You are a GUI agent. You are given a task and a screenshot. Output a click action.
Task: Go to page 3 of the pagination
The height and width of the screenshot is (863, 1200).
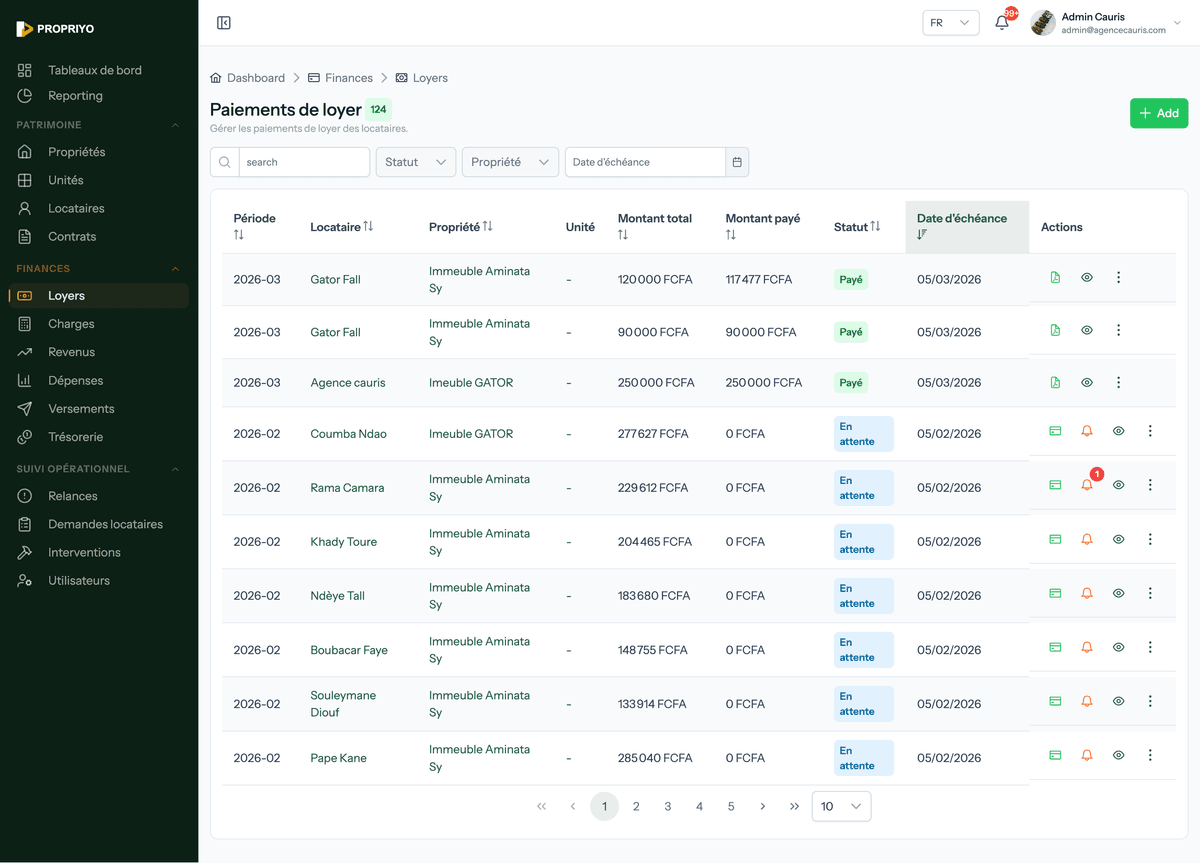[668, 806]
